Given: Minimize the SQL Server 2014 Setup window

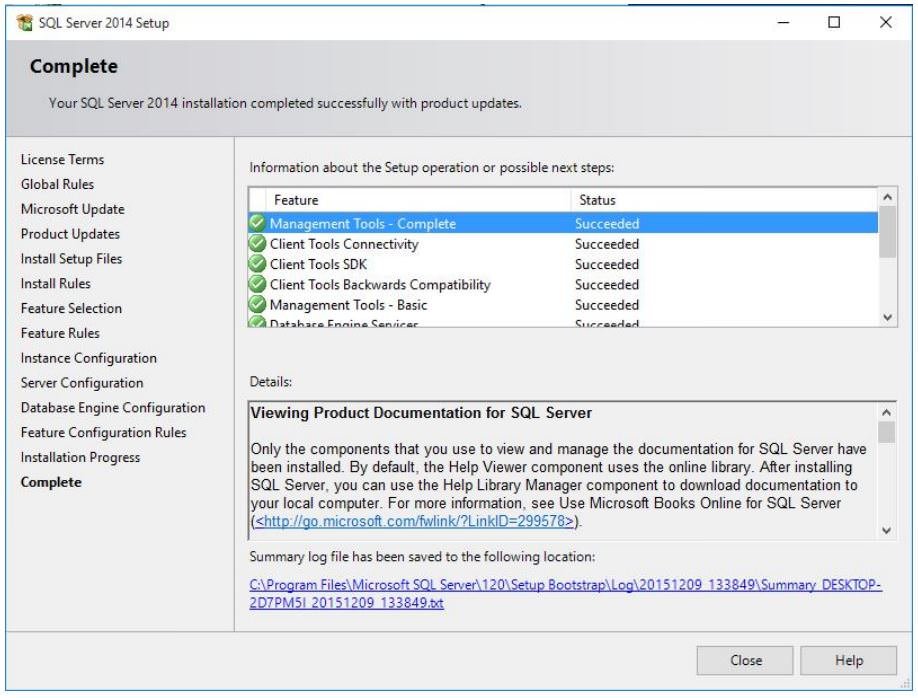Looking at the screenshot, I should pos(783,22).
